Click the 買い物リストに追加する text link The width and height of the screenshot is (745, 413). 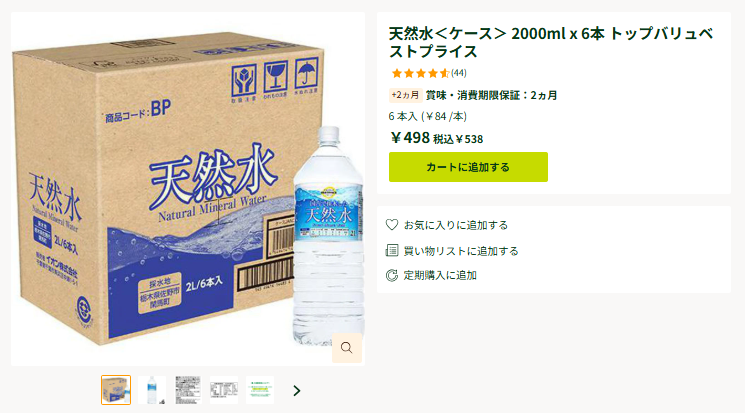tap(461, 250)
